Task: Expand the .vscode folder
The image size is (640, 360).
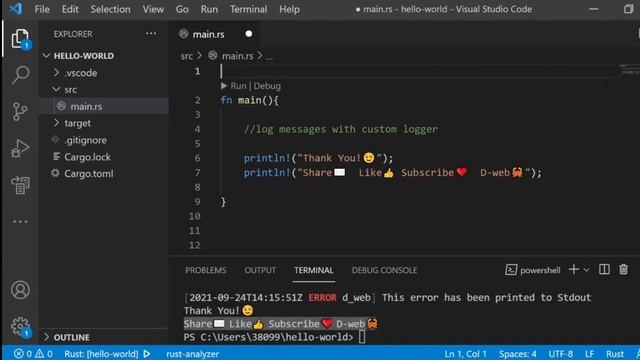Action: [57, 73]
